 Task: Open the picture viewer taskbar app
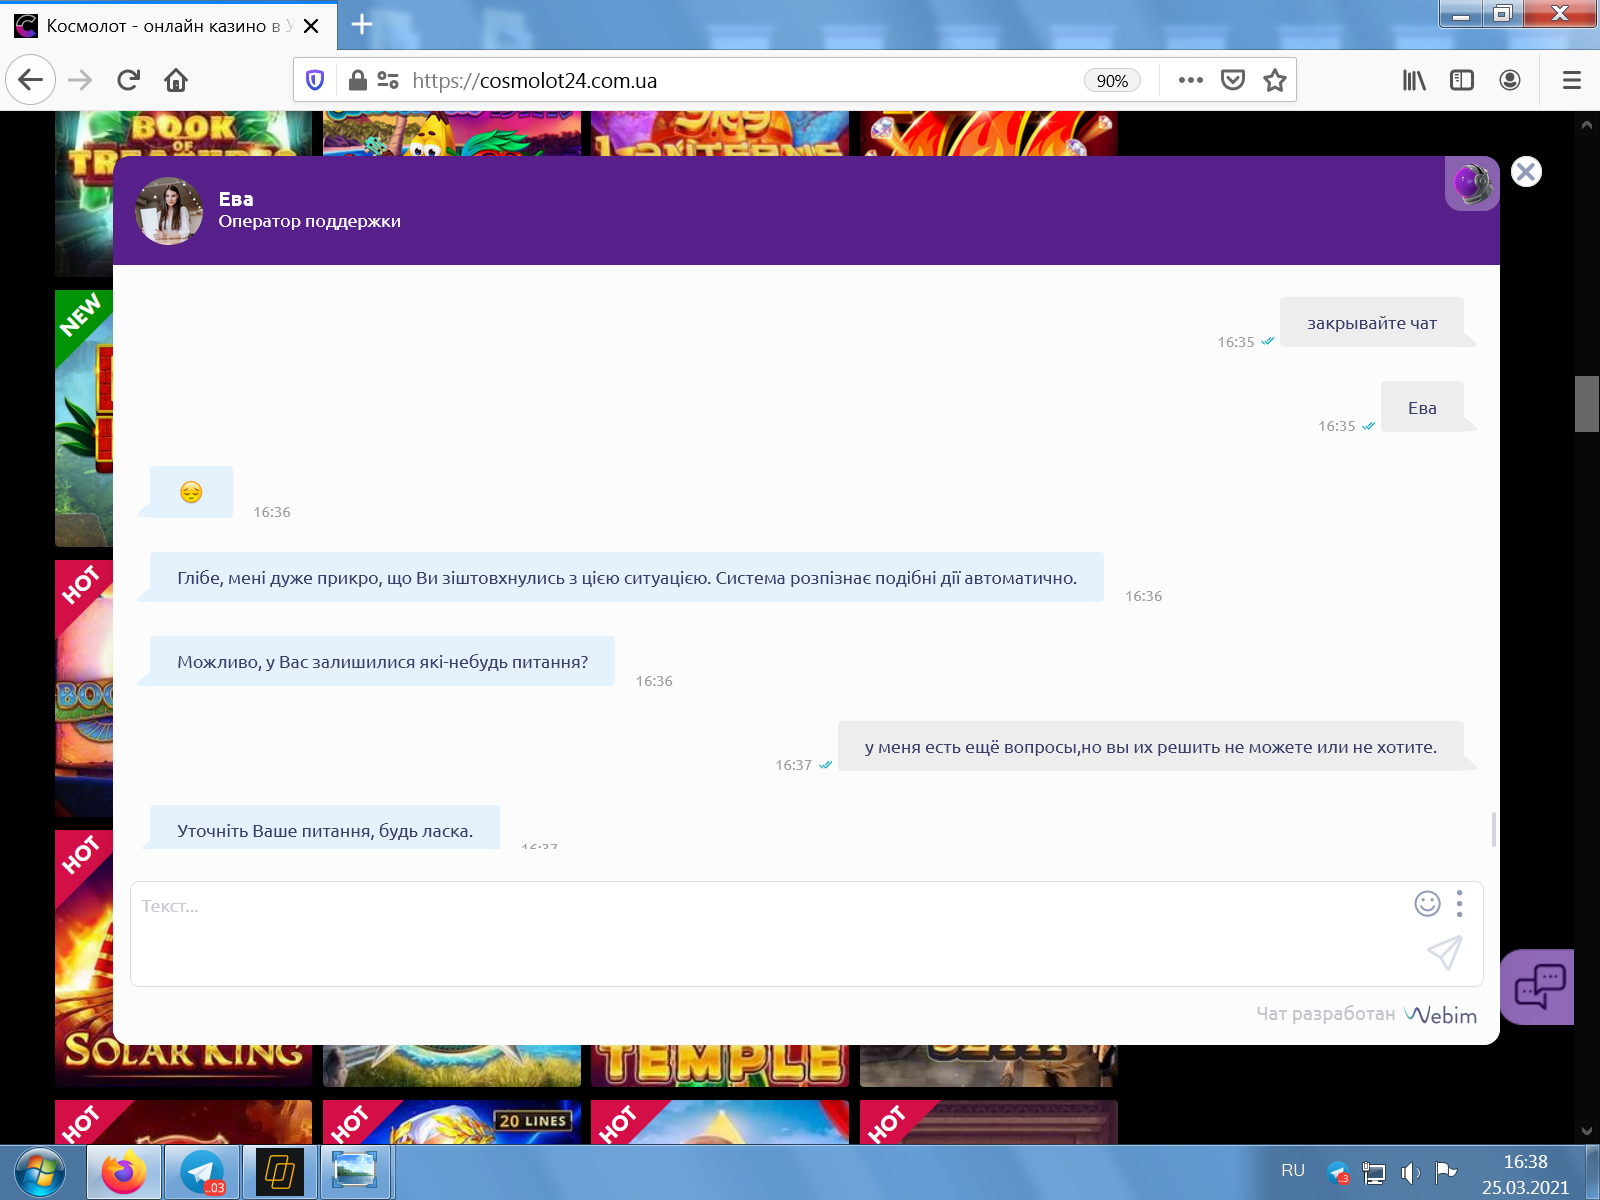click(356, 1172)
